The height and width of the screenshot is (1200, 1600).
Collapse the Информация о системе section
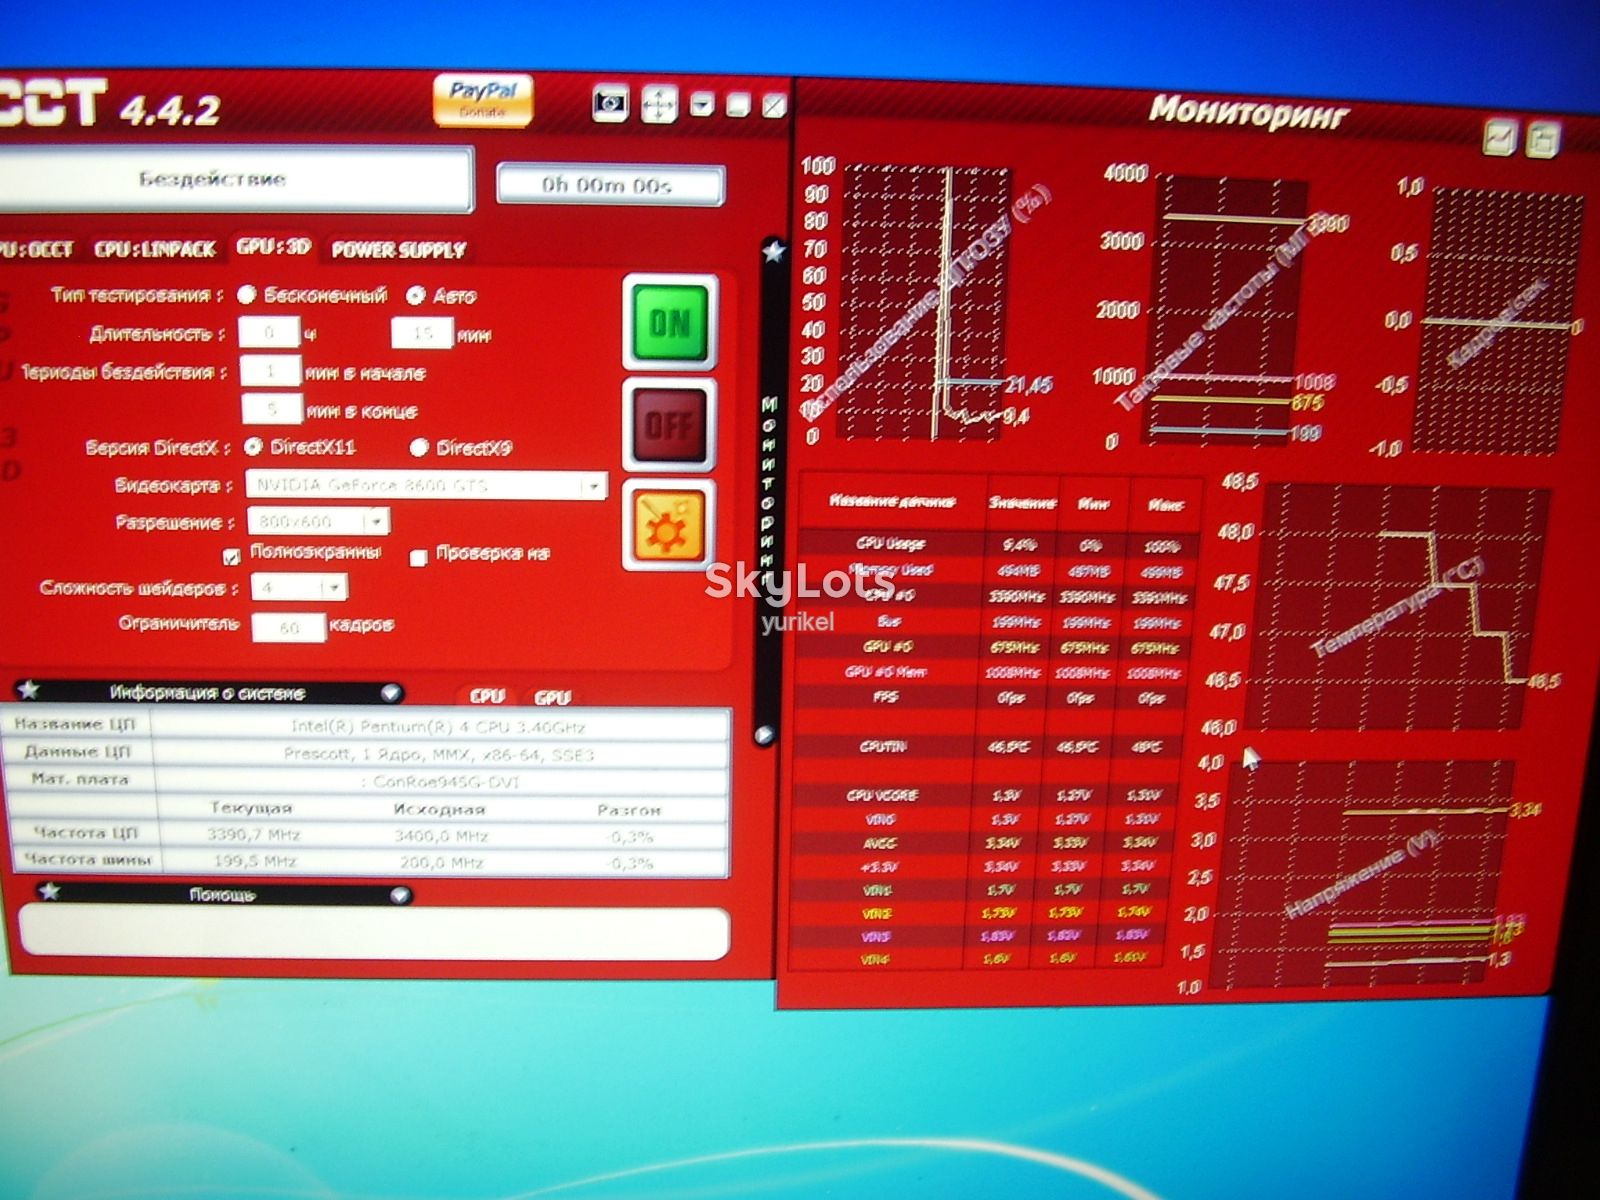click(391, 693)
